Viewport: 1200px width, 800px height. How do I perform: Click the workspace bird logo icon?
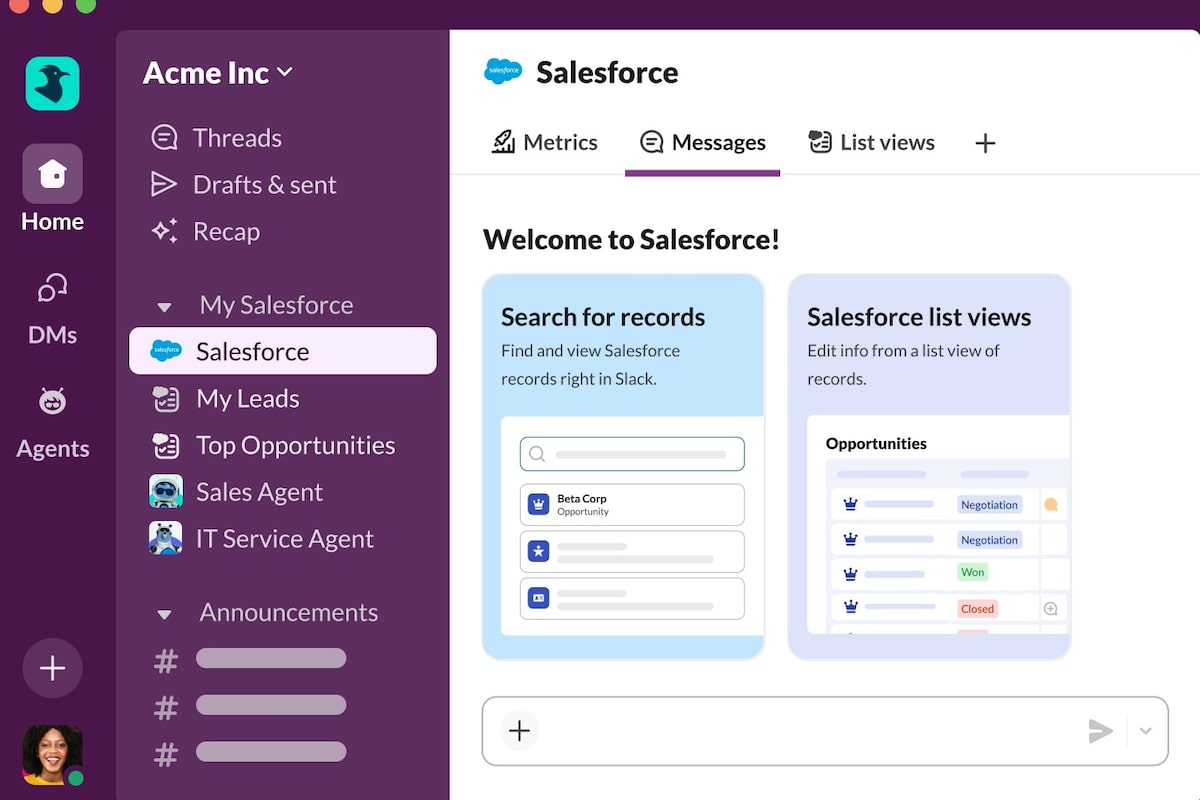[x=52, y=83]
